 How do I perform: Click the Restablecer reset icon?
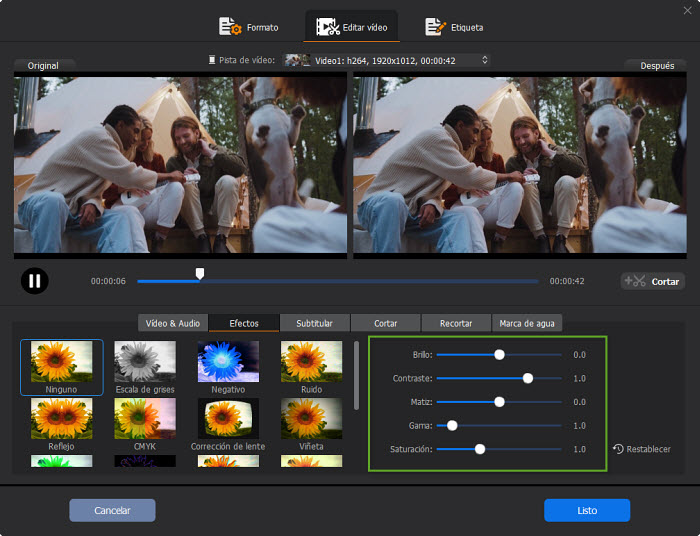tap(619, 449)
